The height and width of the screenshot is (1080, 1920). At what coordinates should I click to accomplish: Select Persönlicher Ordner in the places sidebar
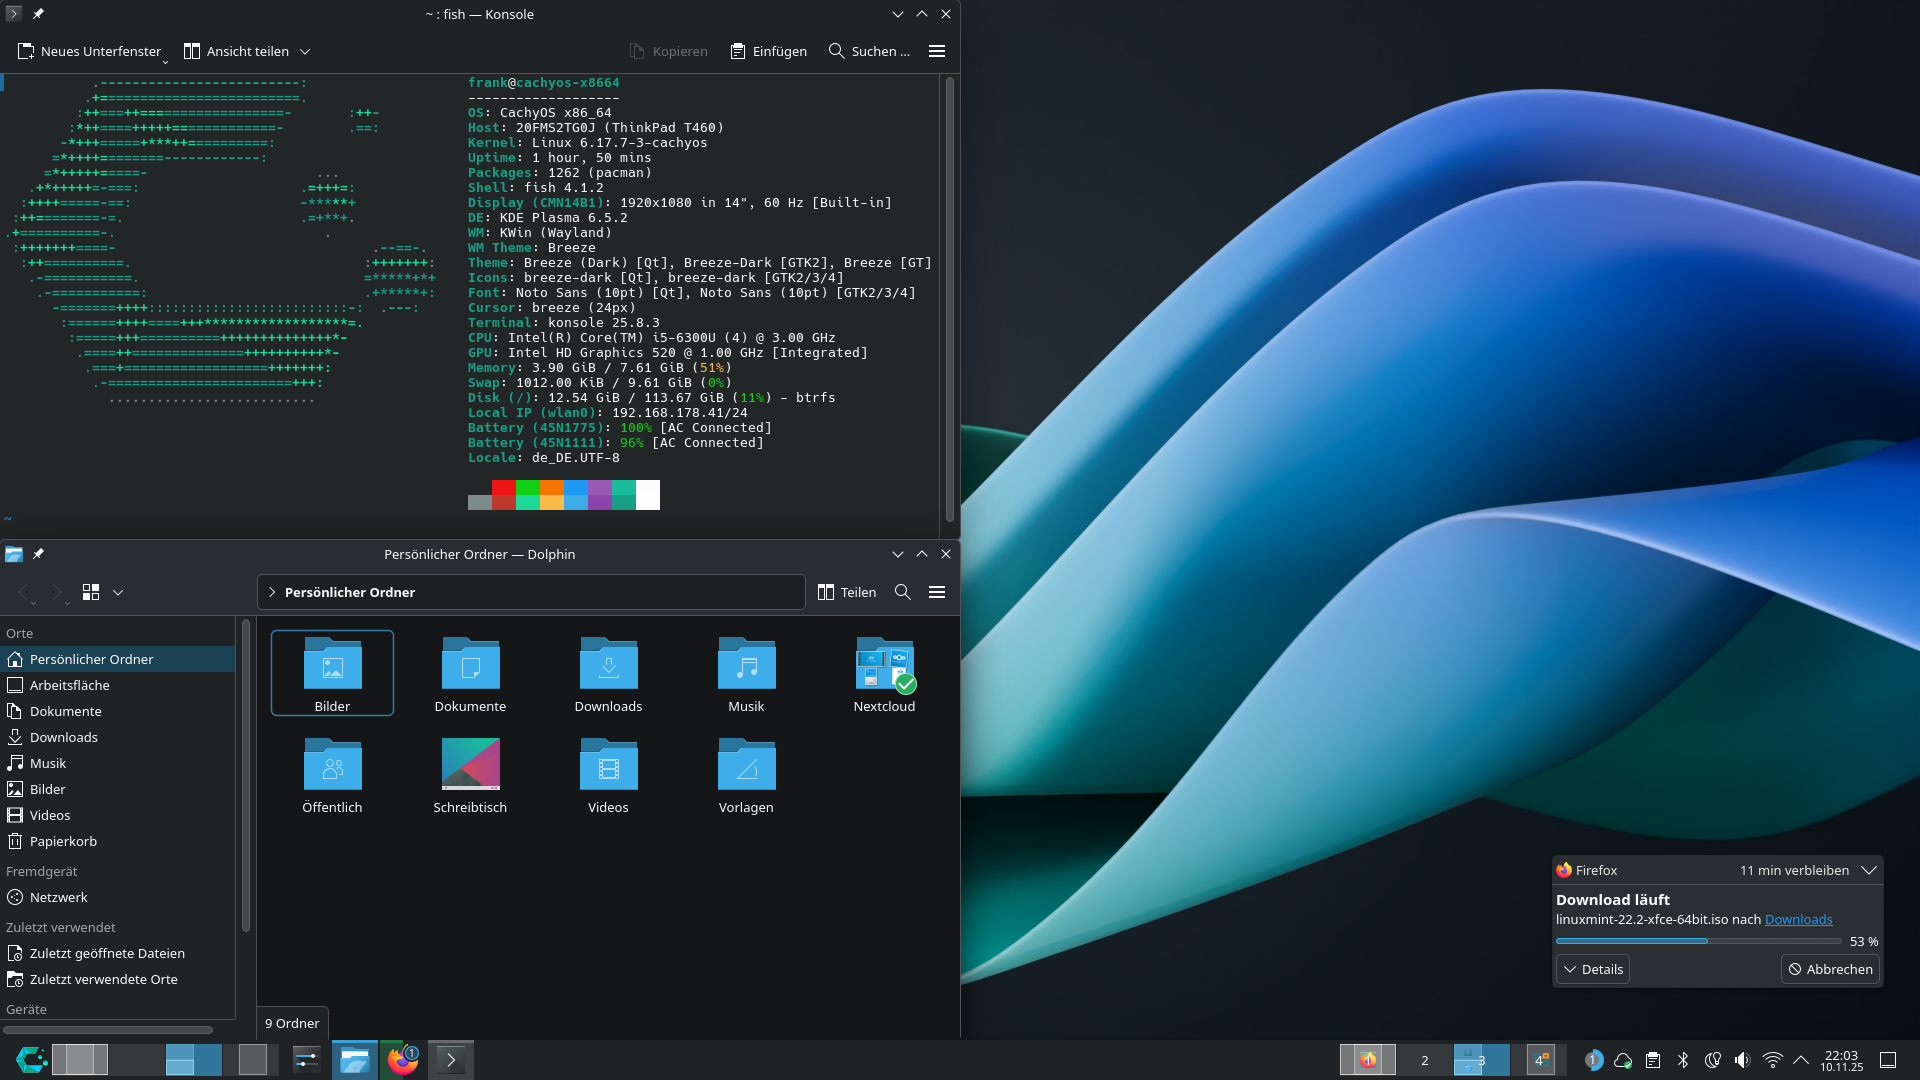118,659
